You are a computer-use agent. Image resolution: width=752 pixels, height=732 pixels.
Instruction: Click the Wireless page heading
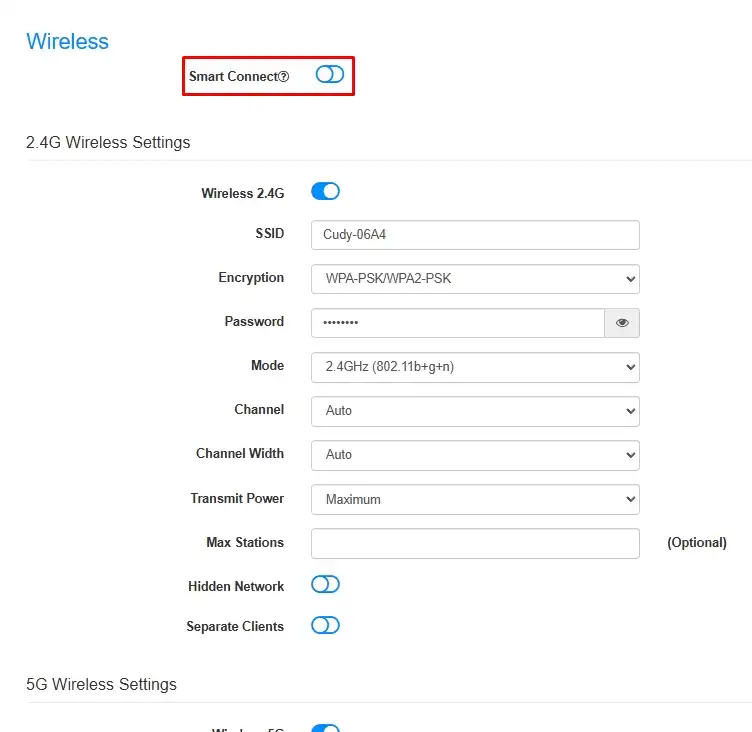(68, 41)
